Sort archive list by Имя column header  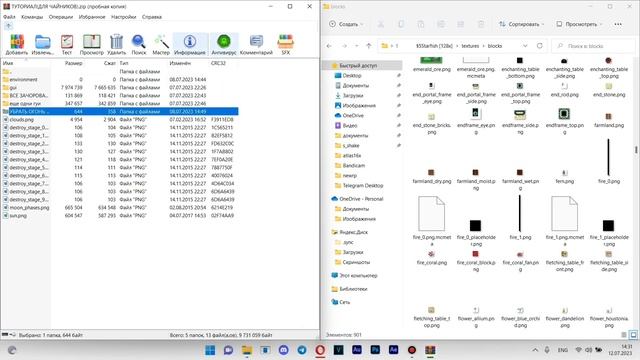click(8, 63)
